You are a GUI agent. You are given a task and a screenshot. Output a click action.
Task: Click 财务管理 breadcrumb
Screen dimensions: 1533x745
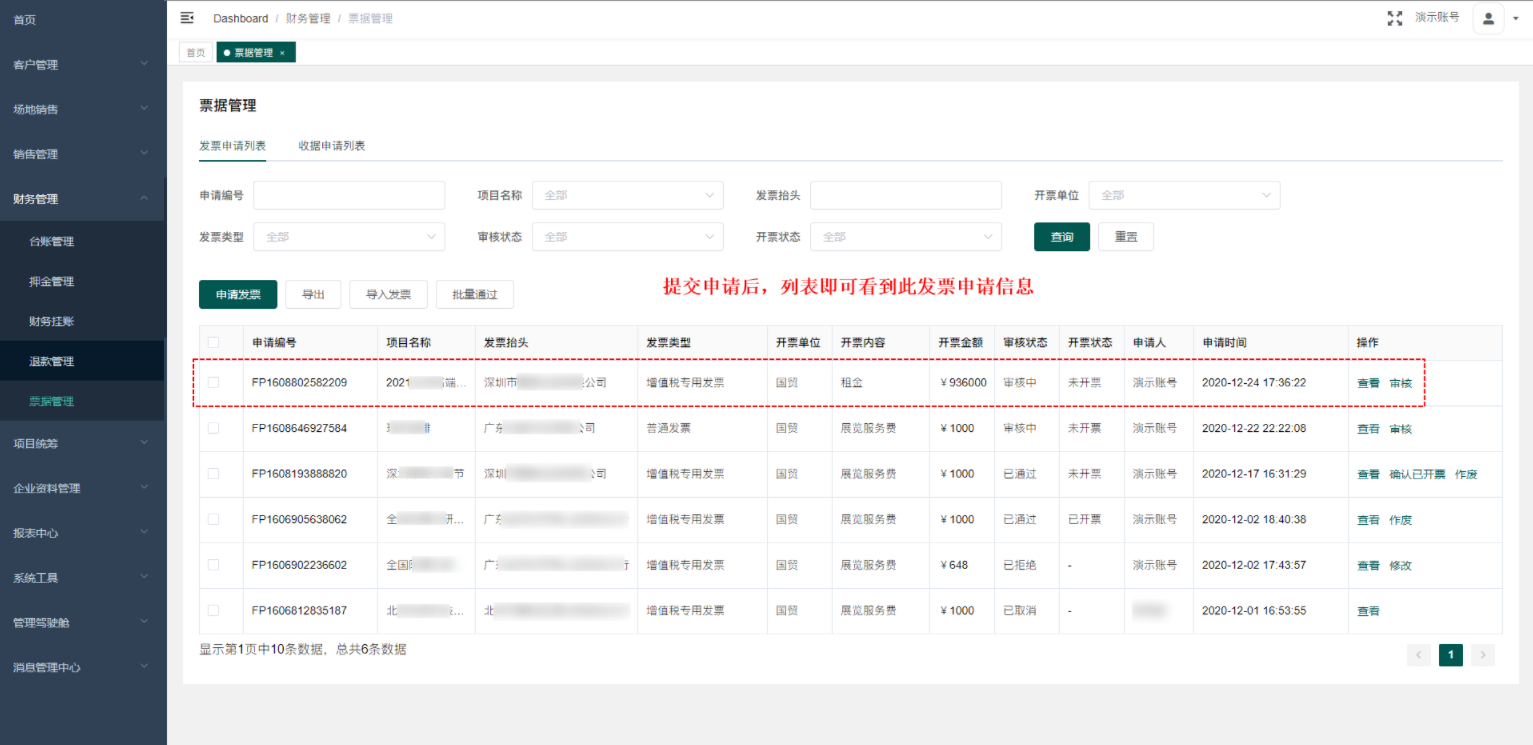[308, 18]
